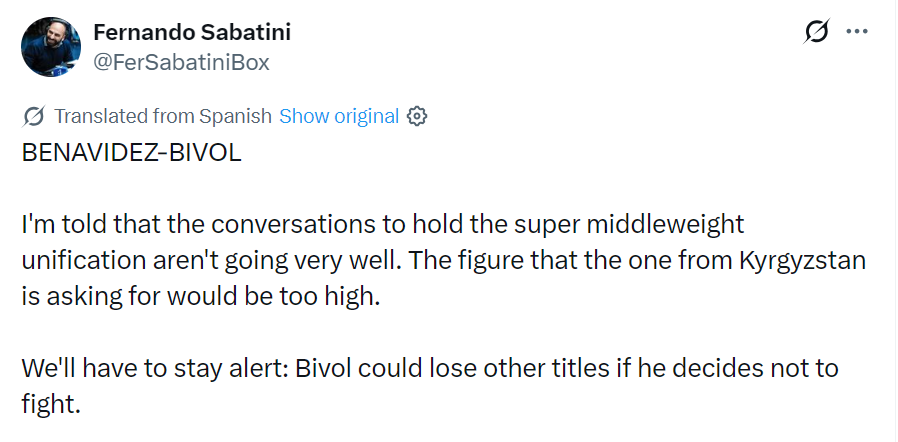This screenshot has width=898, height=442.
Task: Click the final word 'fight.'
Action: click(x=49, y=404)
